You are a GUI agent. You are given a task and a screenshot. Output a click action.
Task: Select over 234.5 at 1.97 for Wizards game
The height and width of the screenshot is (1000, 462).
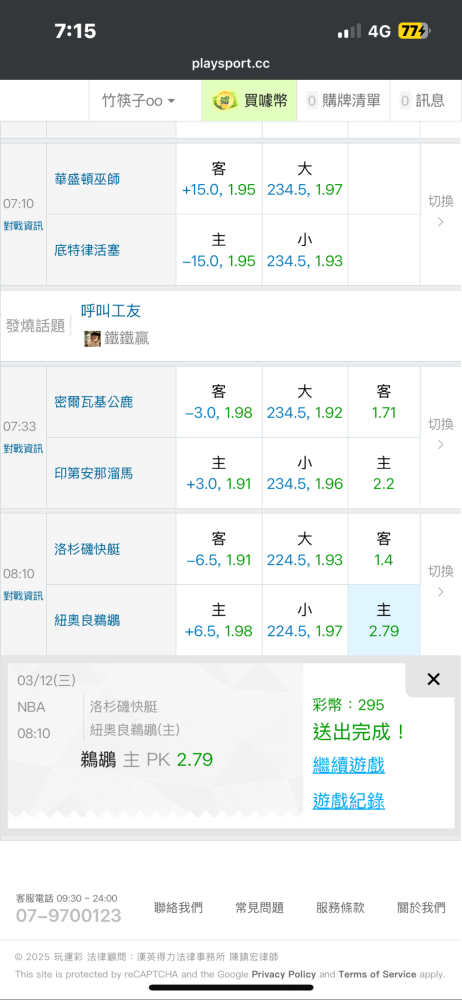point(304,179)
